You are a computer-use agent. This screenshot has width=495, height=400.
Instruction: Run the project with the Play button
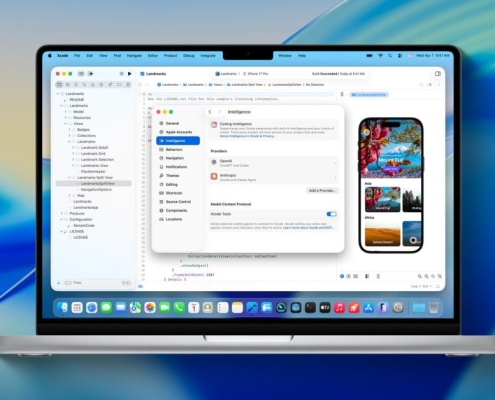(x=130, y=74)
